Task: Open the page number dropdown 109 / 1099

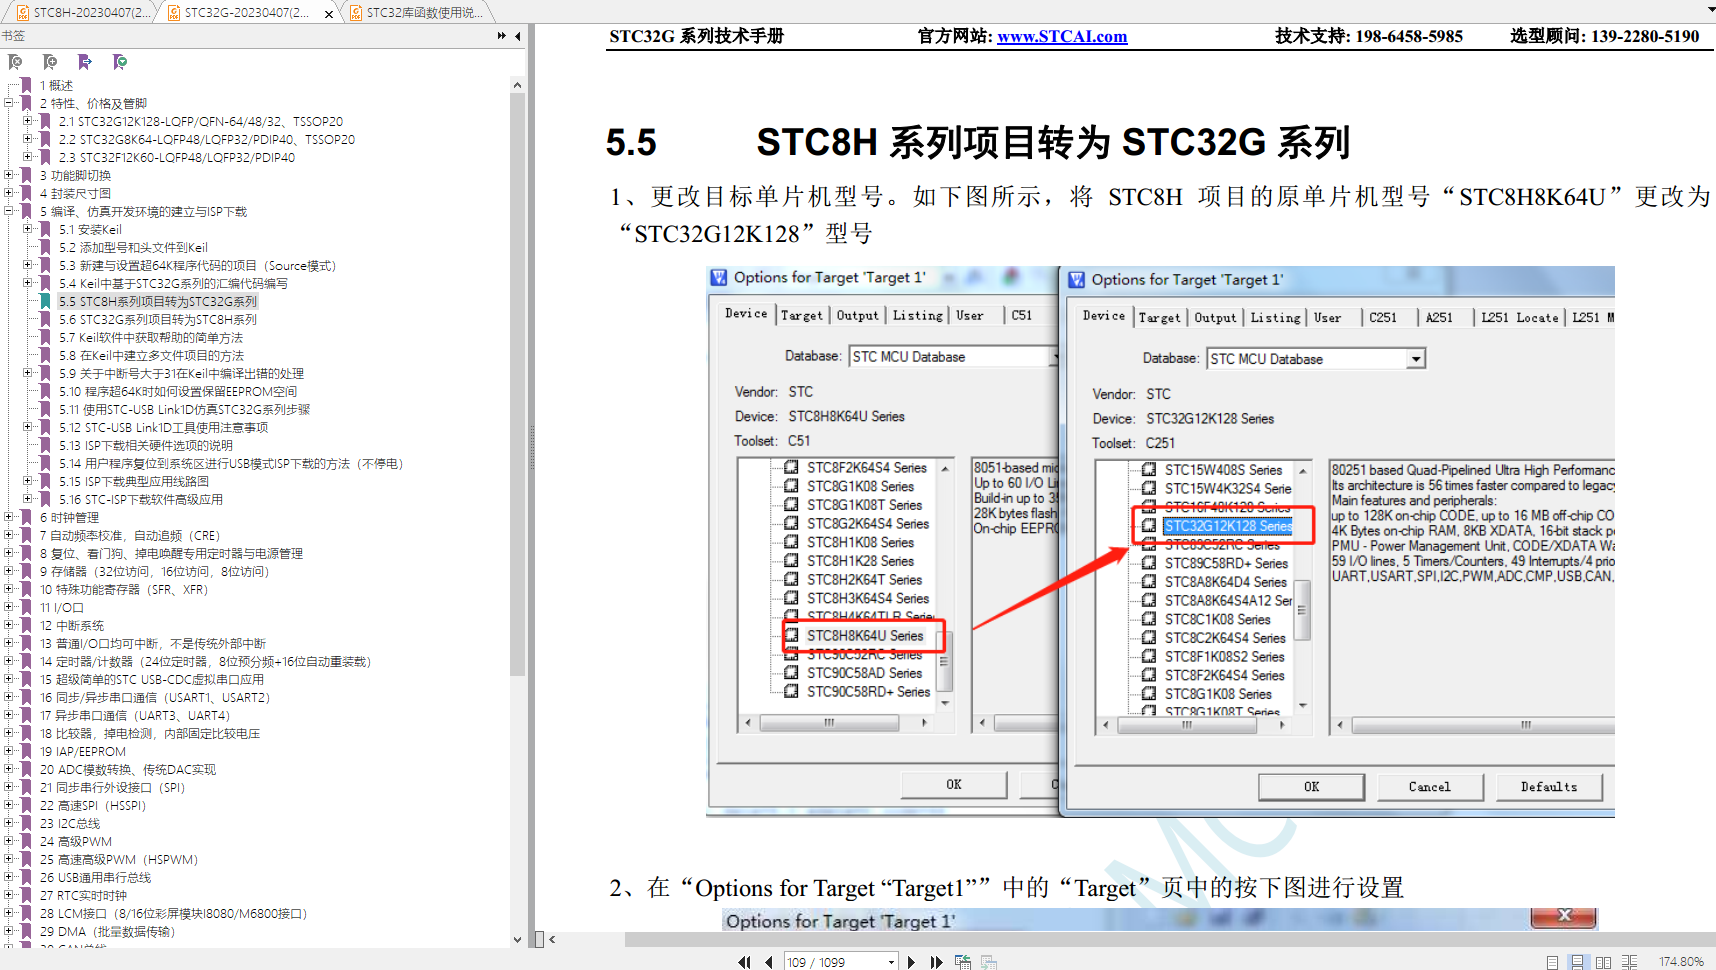Action: coord(891,962)
